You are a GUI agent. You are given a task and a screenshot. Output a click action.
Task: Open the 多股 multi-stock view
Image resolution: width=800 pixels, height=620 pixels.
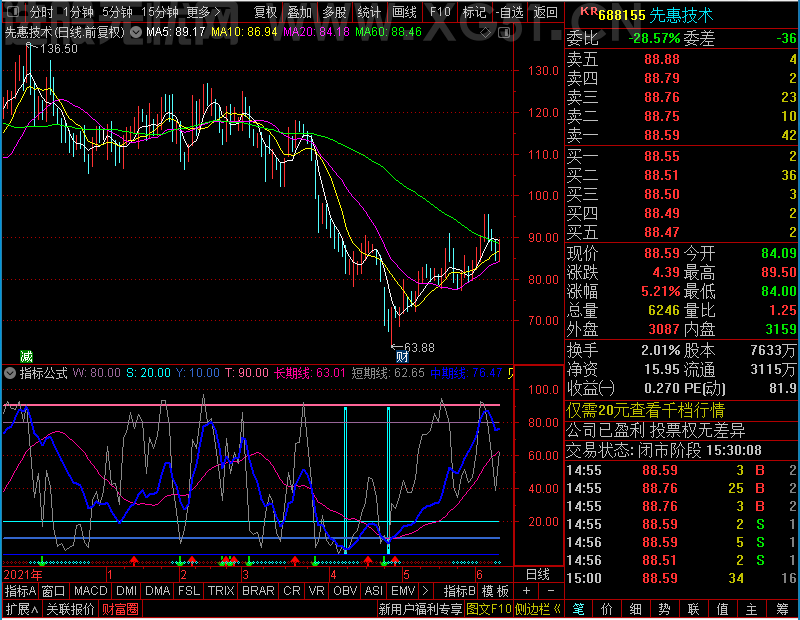pyautogui.click(x=334, y=12)
